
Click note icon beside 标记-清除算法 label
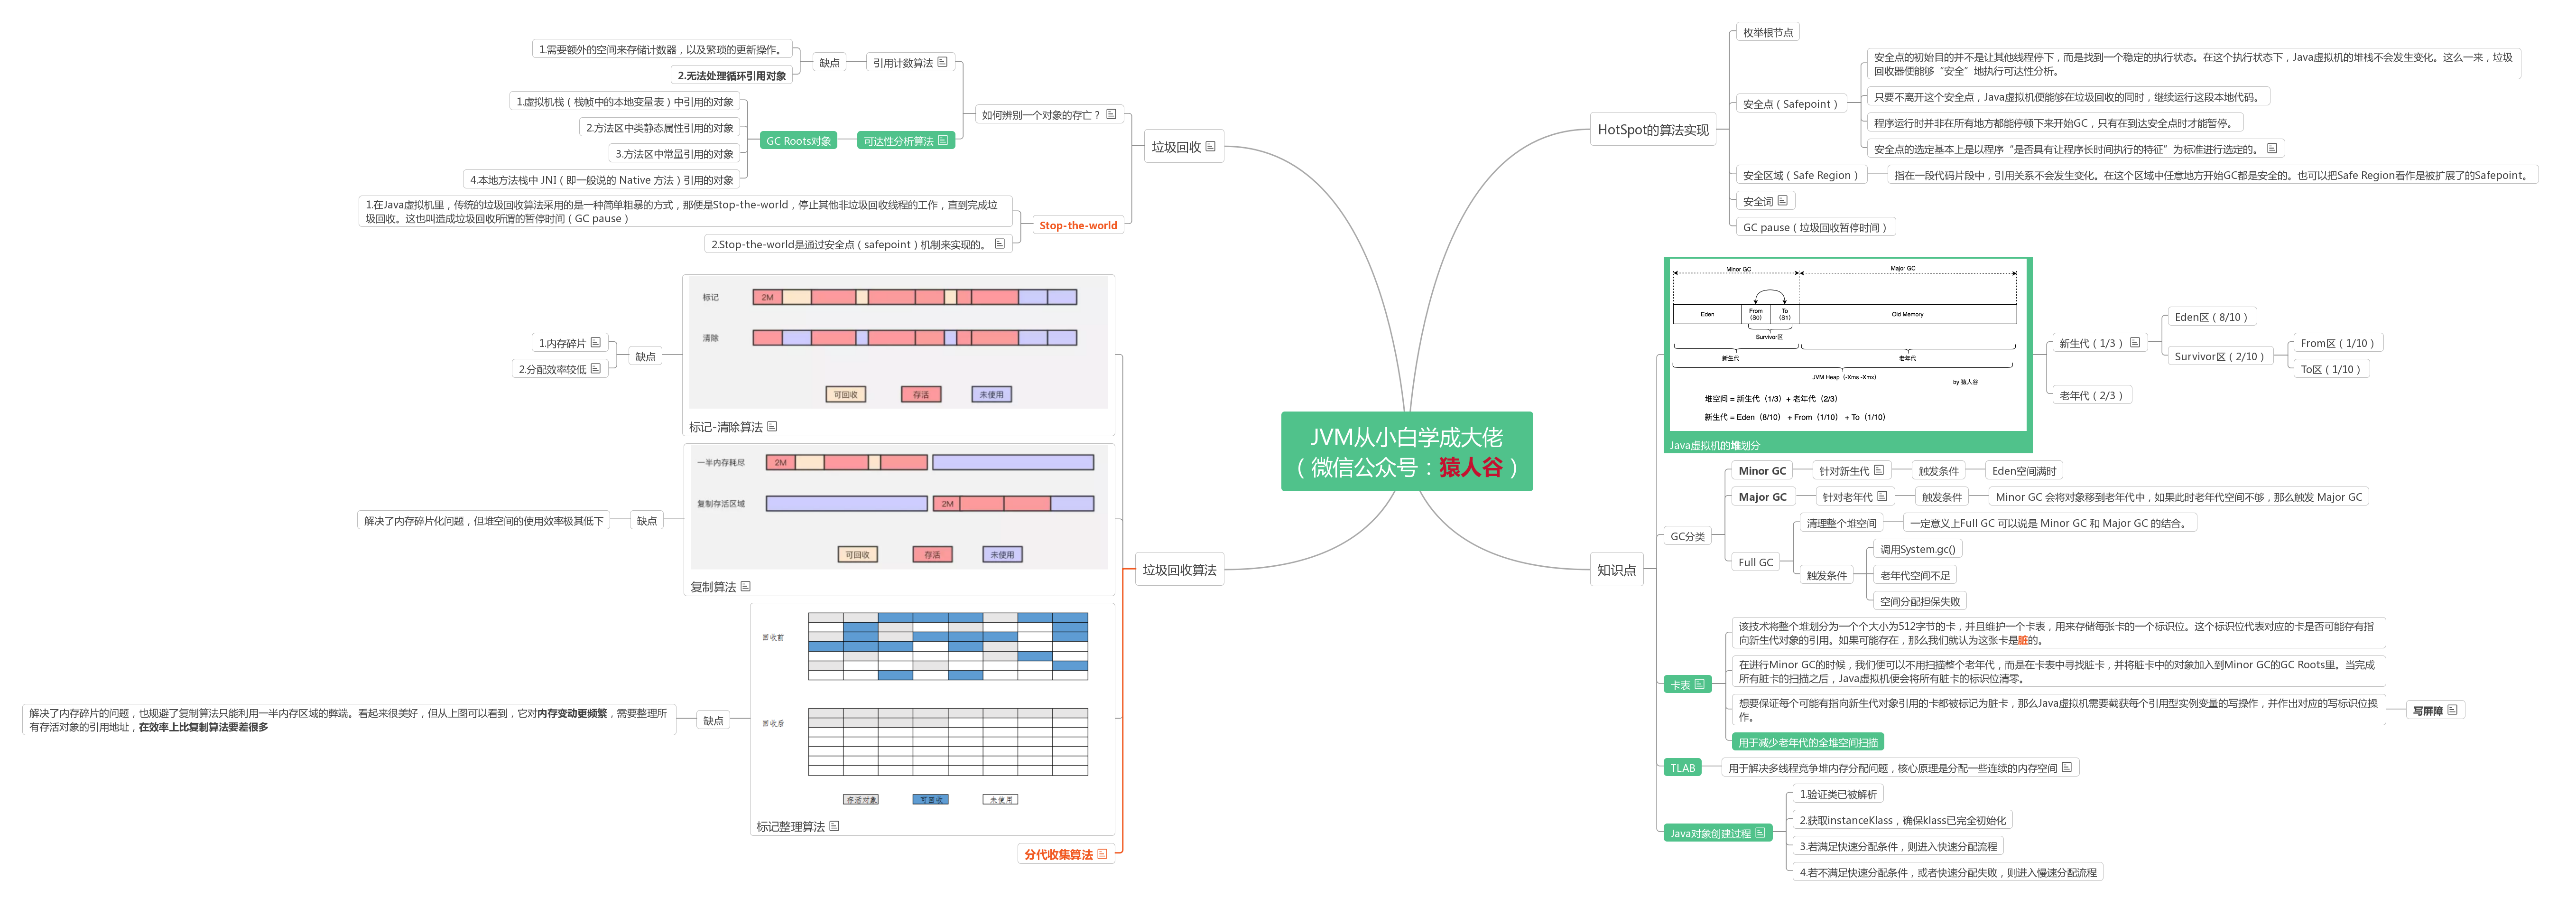pyautogui.click(x=772, y=426)
